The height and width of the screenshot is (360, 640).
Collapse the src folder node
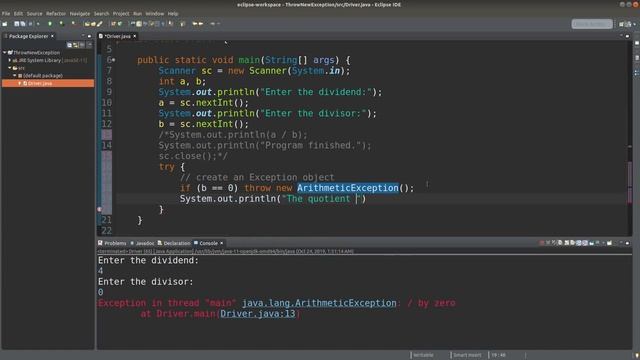click(x=10, y=68)
